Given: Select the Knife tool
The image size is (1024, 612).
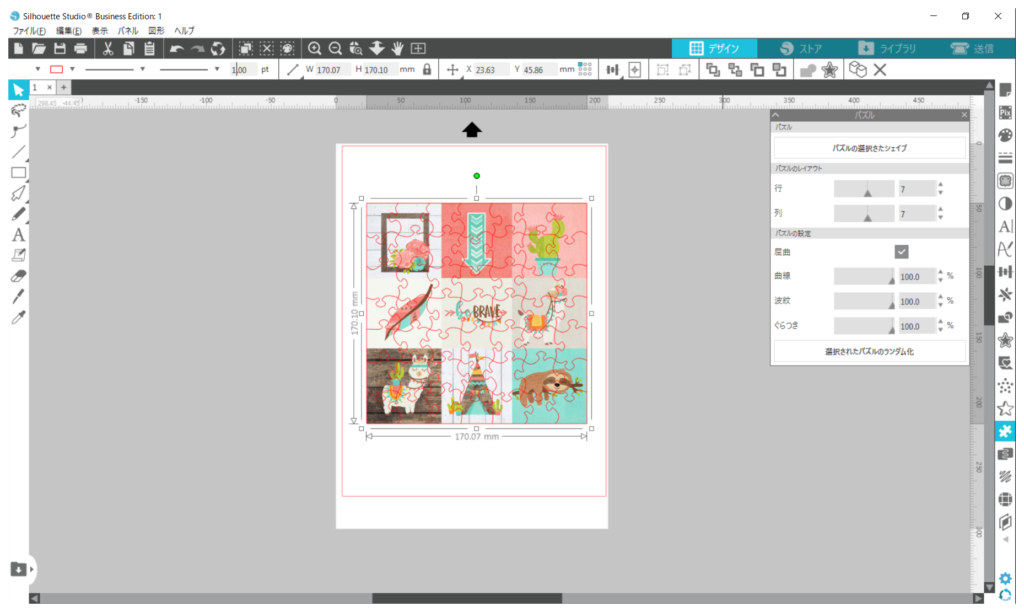Looking at the screenshot, I should 18,297.
